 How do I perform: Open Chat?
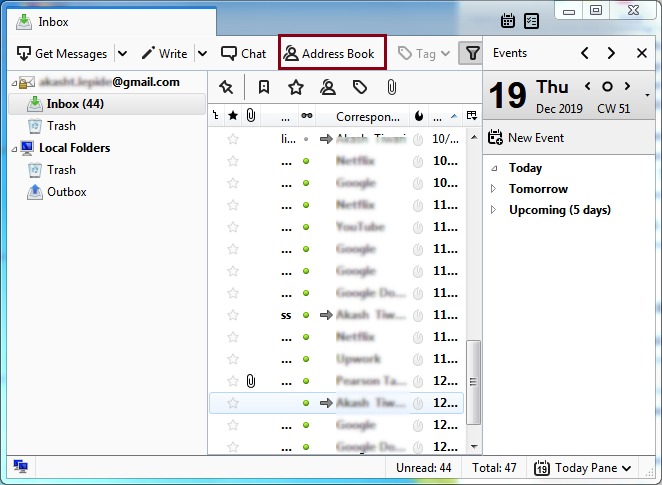(x=244, y=54)
